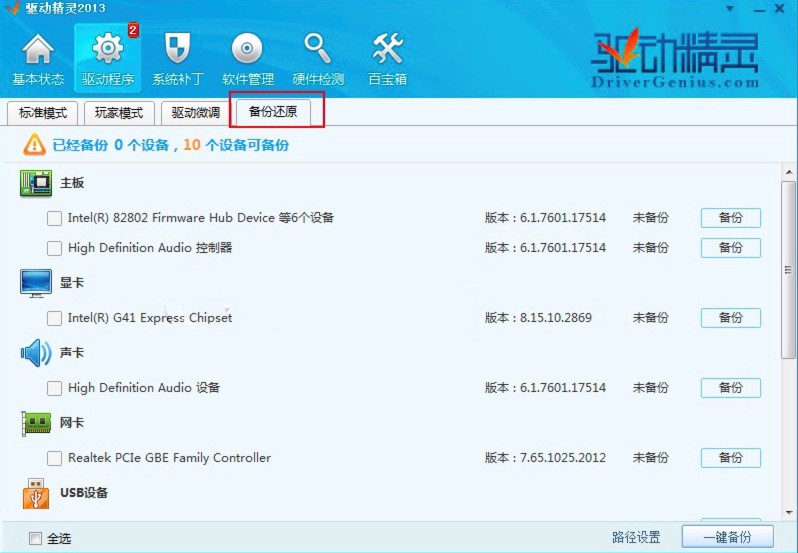Open the 百宝箱 tools icon
798x553 pixels.
point(387,58)
